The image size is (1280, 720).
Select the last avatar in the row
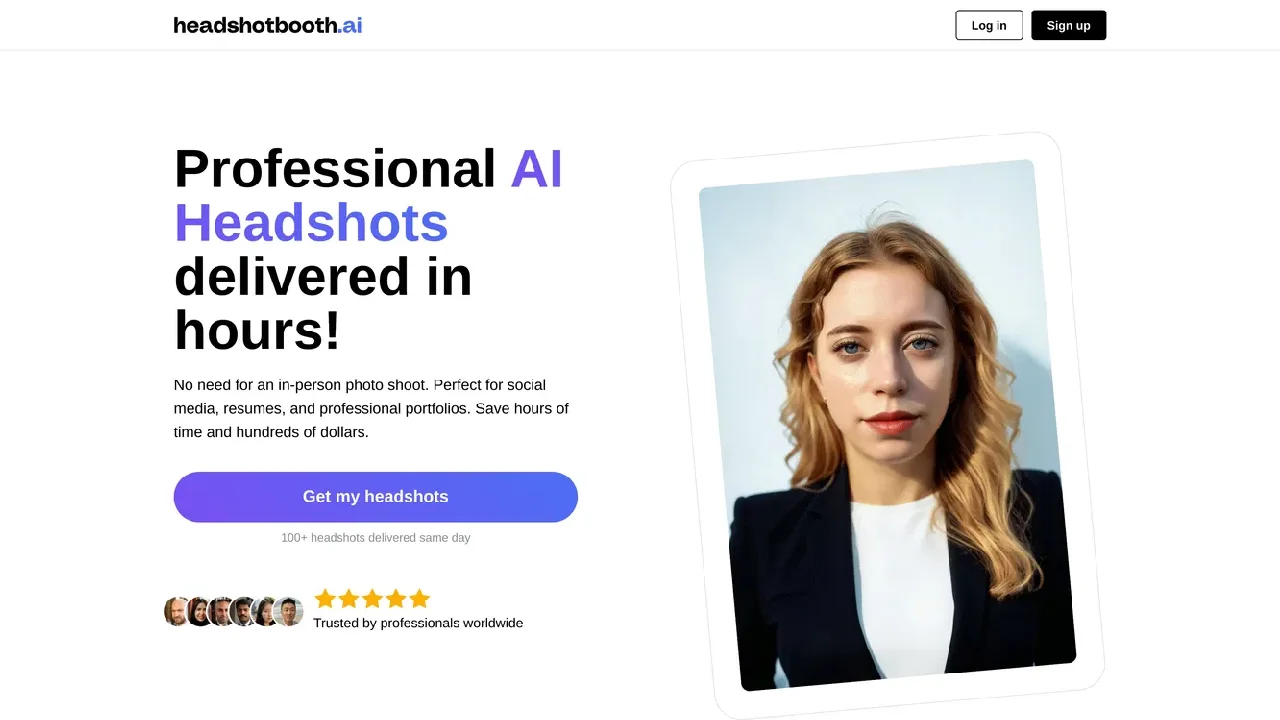(x=288, y=612)
